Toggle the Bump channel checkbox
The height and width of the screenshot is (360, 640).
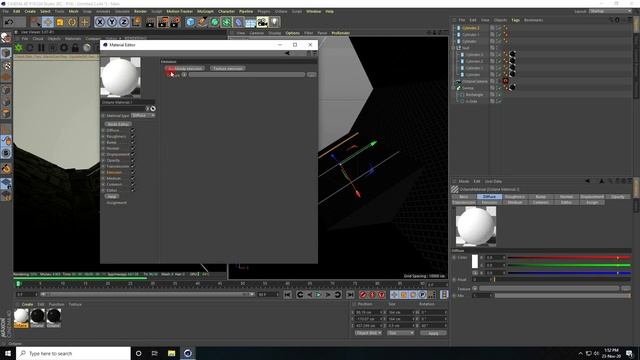click(x=132, y=142)
